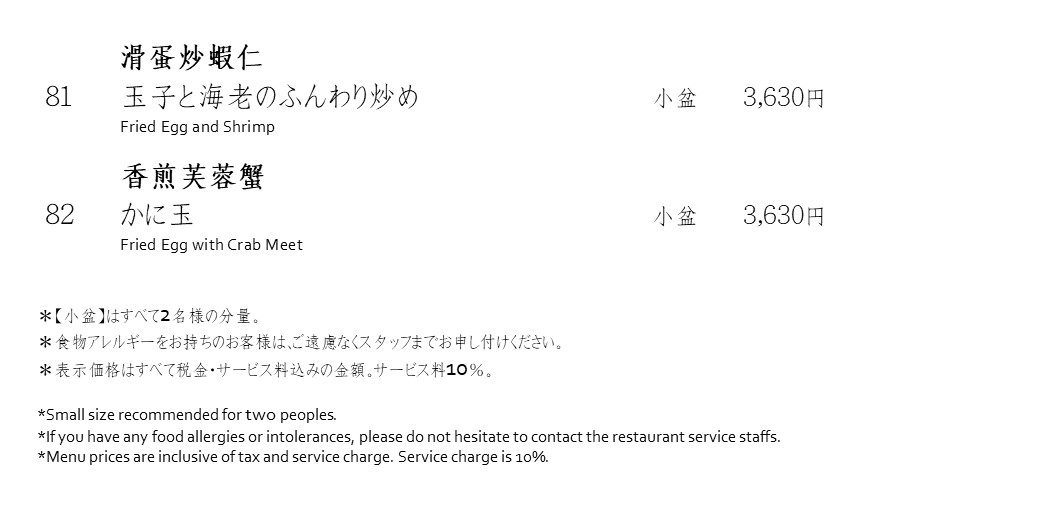Select the Japanese name 玉子と海老のふんわり炒め

(269, 98)
